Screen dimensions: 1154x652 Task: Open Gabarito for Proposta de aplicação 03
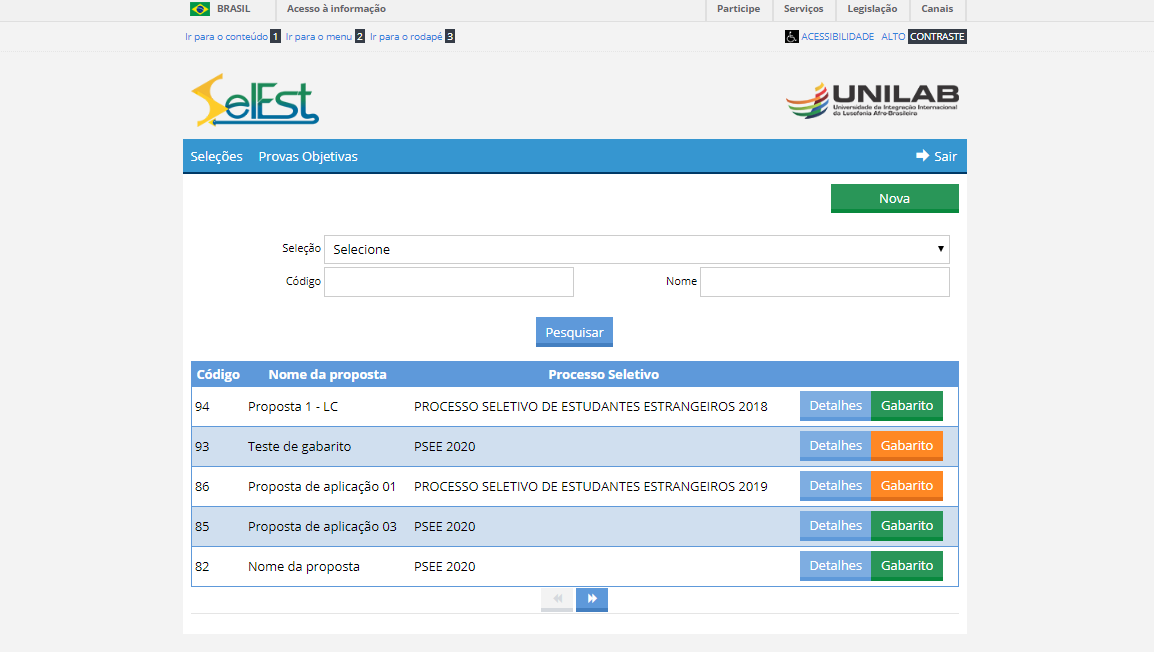point(906,526)
